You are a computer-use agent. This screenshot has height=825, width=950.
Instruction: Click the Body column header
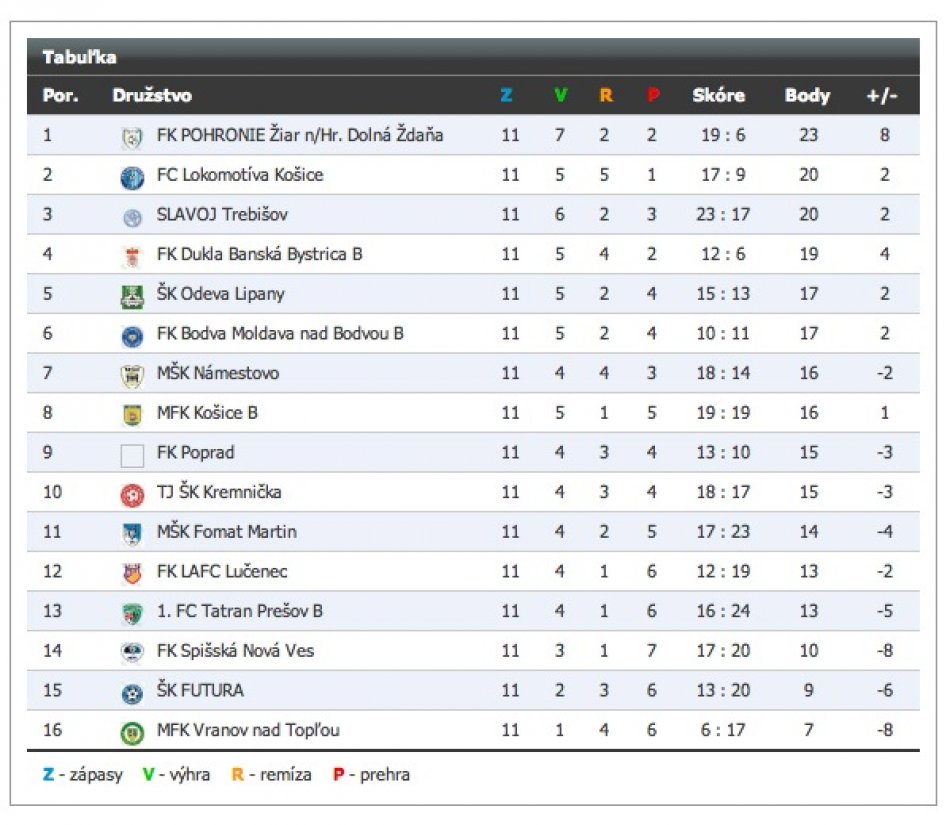click(807, 96)
